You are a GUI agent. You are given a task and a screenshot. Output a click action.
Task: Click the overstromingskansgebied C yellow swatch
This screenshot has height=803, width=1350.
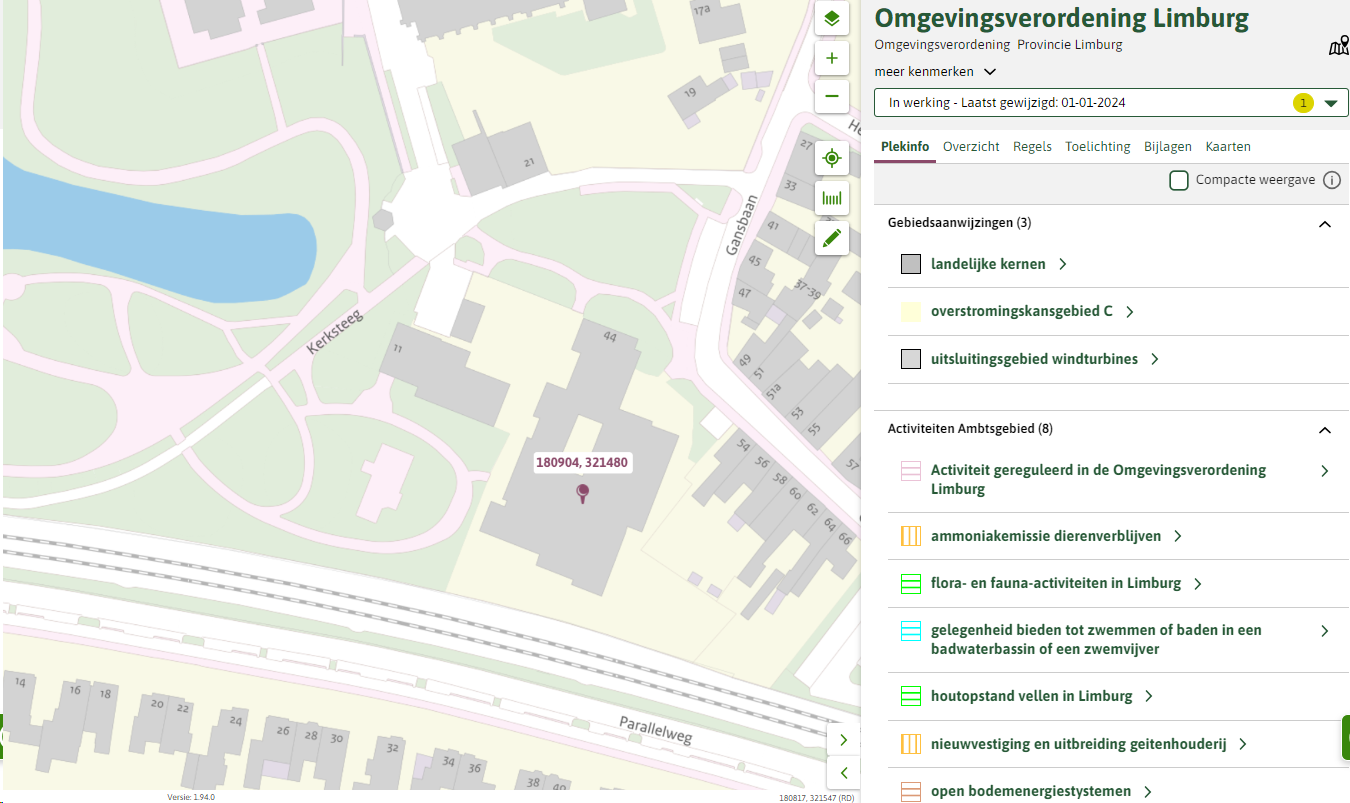[x=910, y=312]
